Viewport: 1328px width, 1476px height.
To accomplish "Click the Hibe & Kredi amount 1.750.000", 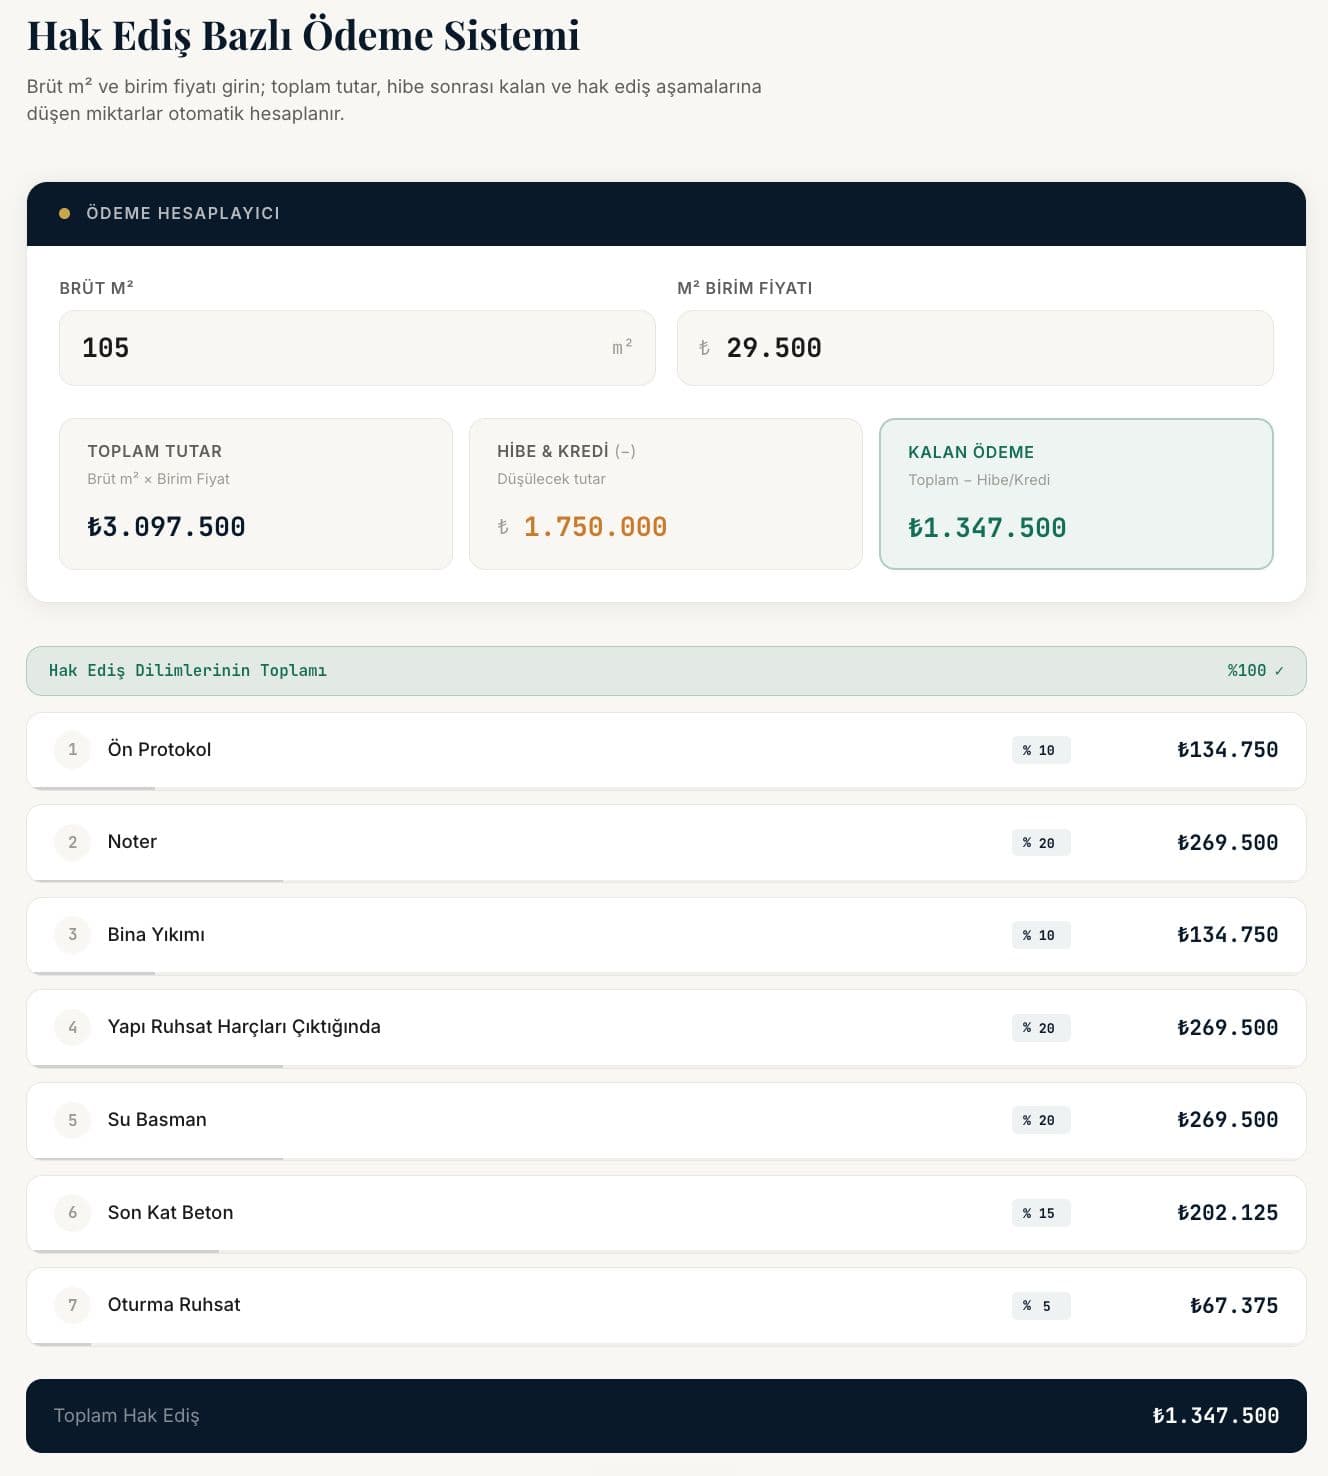I will (595, 527).
